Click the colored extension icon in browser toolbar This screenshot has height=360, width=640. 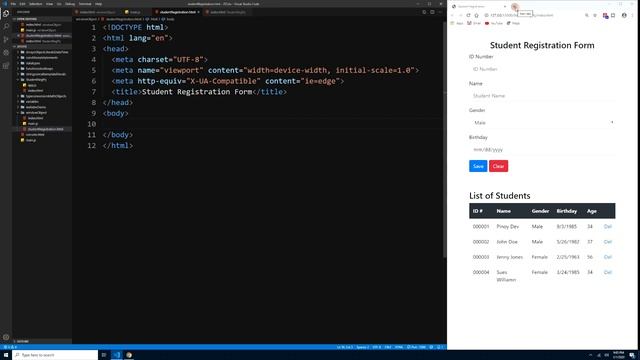605,16
